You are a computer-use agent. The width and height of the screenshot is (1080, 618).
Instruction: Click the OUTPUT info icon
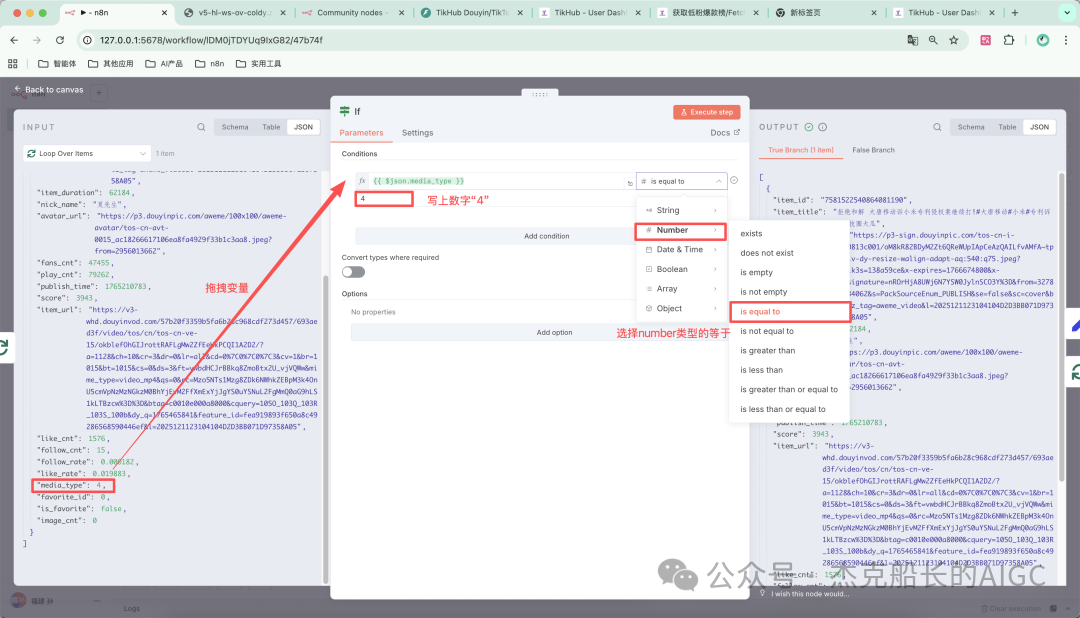[x=822, y=127]
